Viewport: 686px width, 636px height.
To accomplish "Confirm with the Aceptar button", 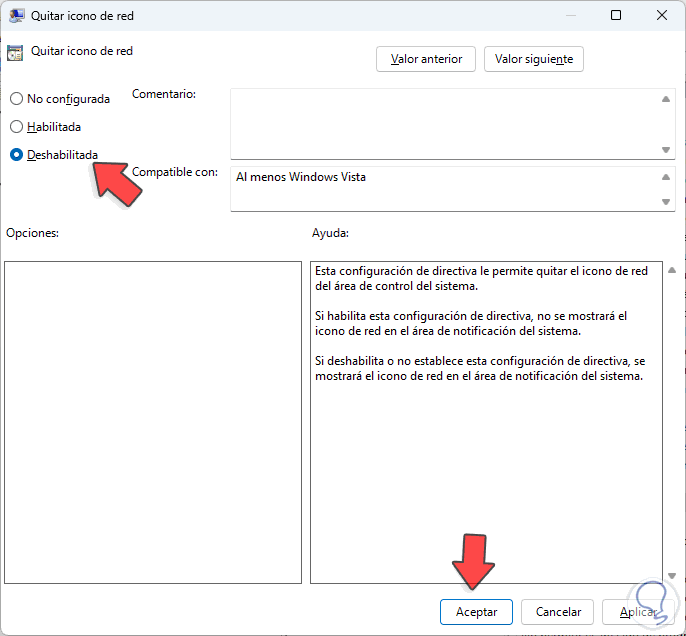I will (x=476, y=612).
